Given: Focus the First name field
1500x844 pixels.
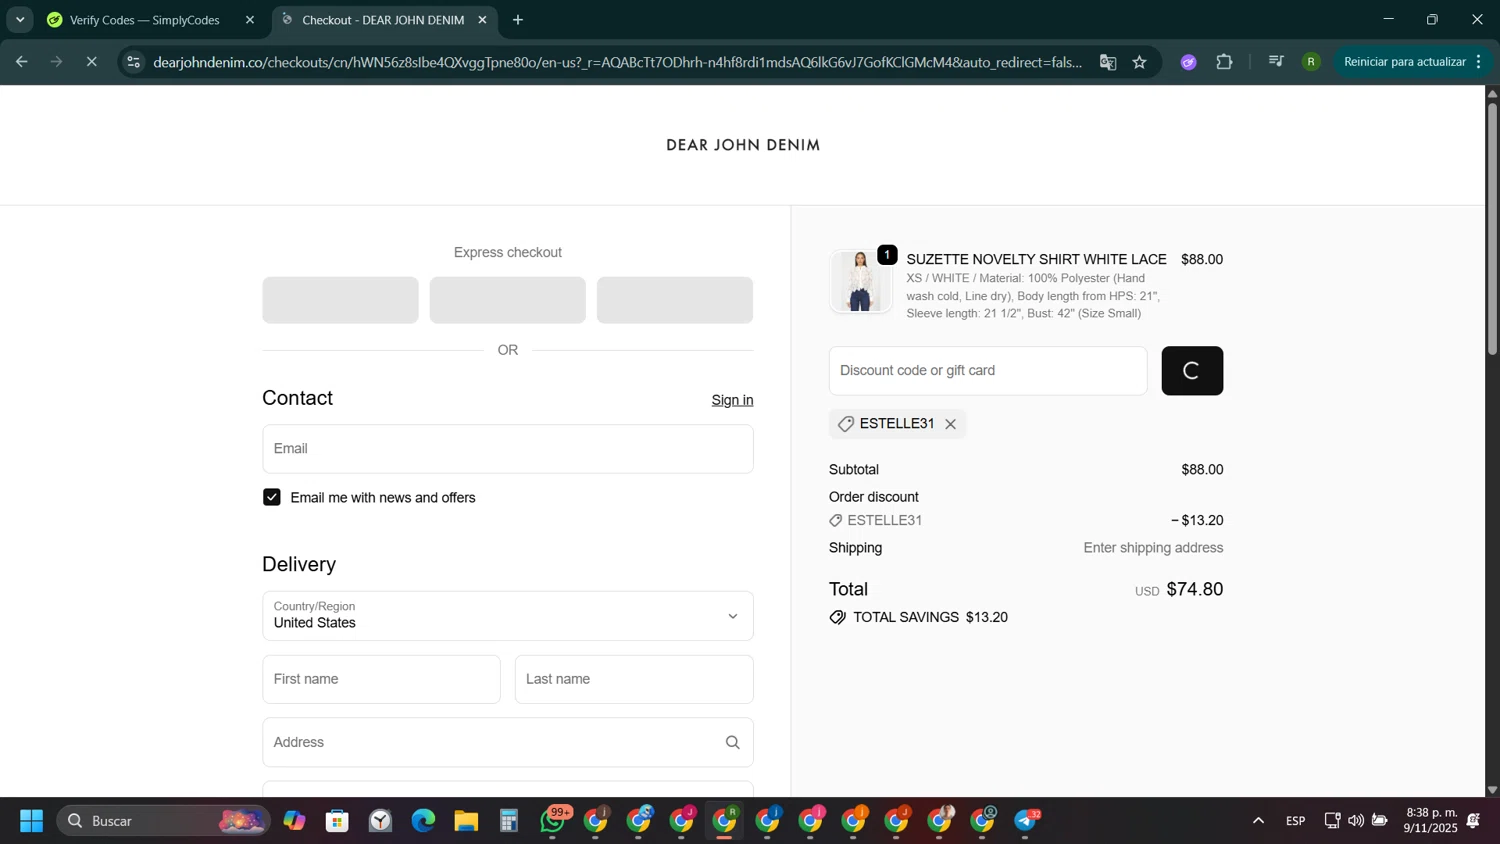Looking at the screenshot, I should [381, 679].
